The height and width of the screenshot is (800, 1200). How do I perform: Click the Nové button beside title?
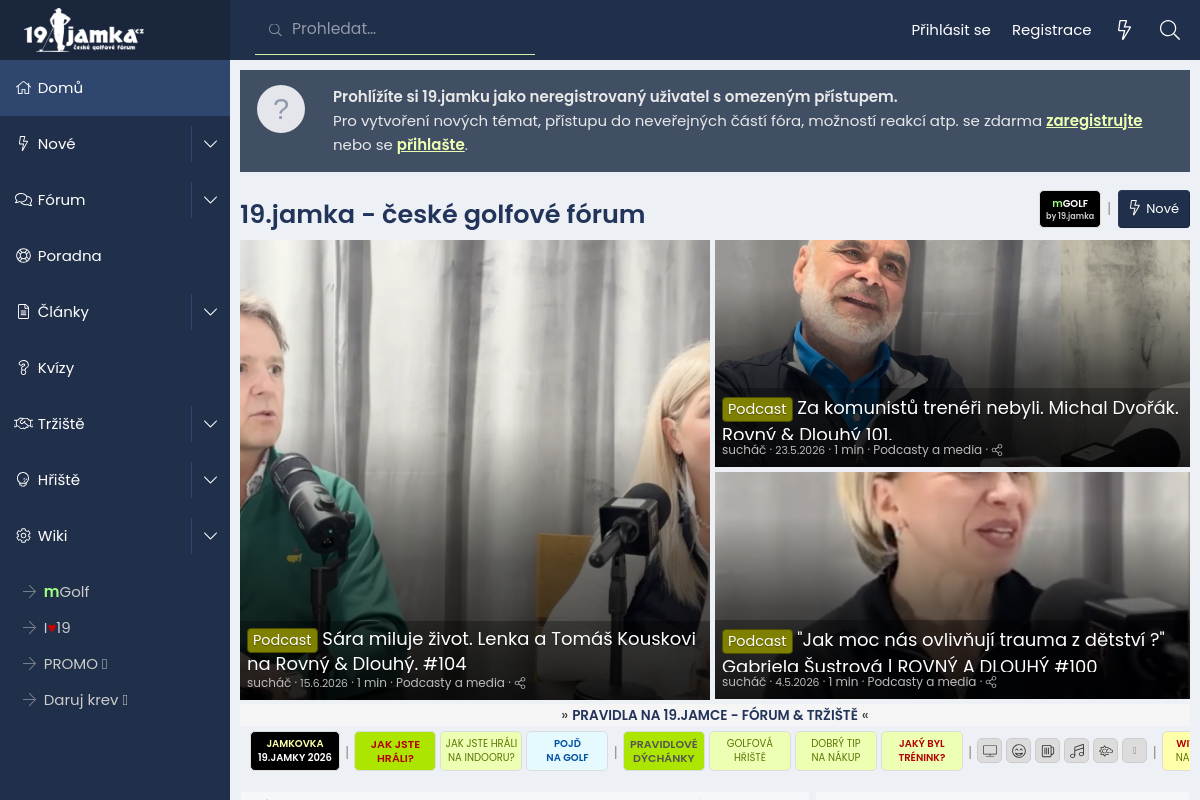coord(1154,209)
